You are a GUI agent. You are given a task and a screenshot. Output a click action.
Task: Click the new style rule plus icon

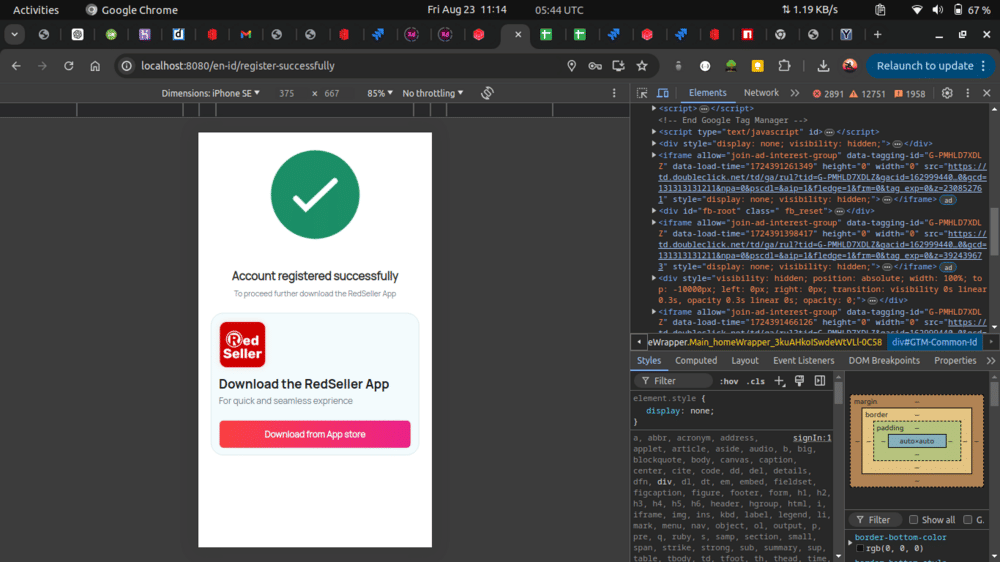click(x=779, y=381)
